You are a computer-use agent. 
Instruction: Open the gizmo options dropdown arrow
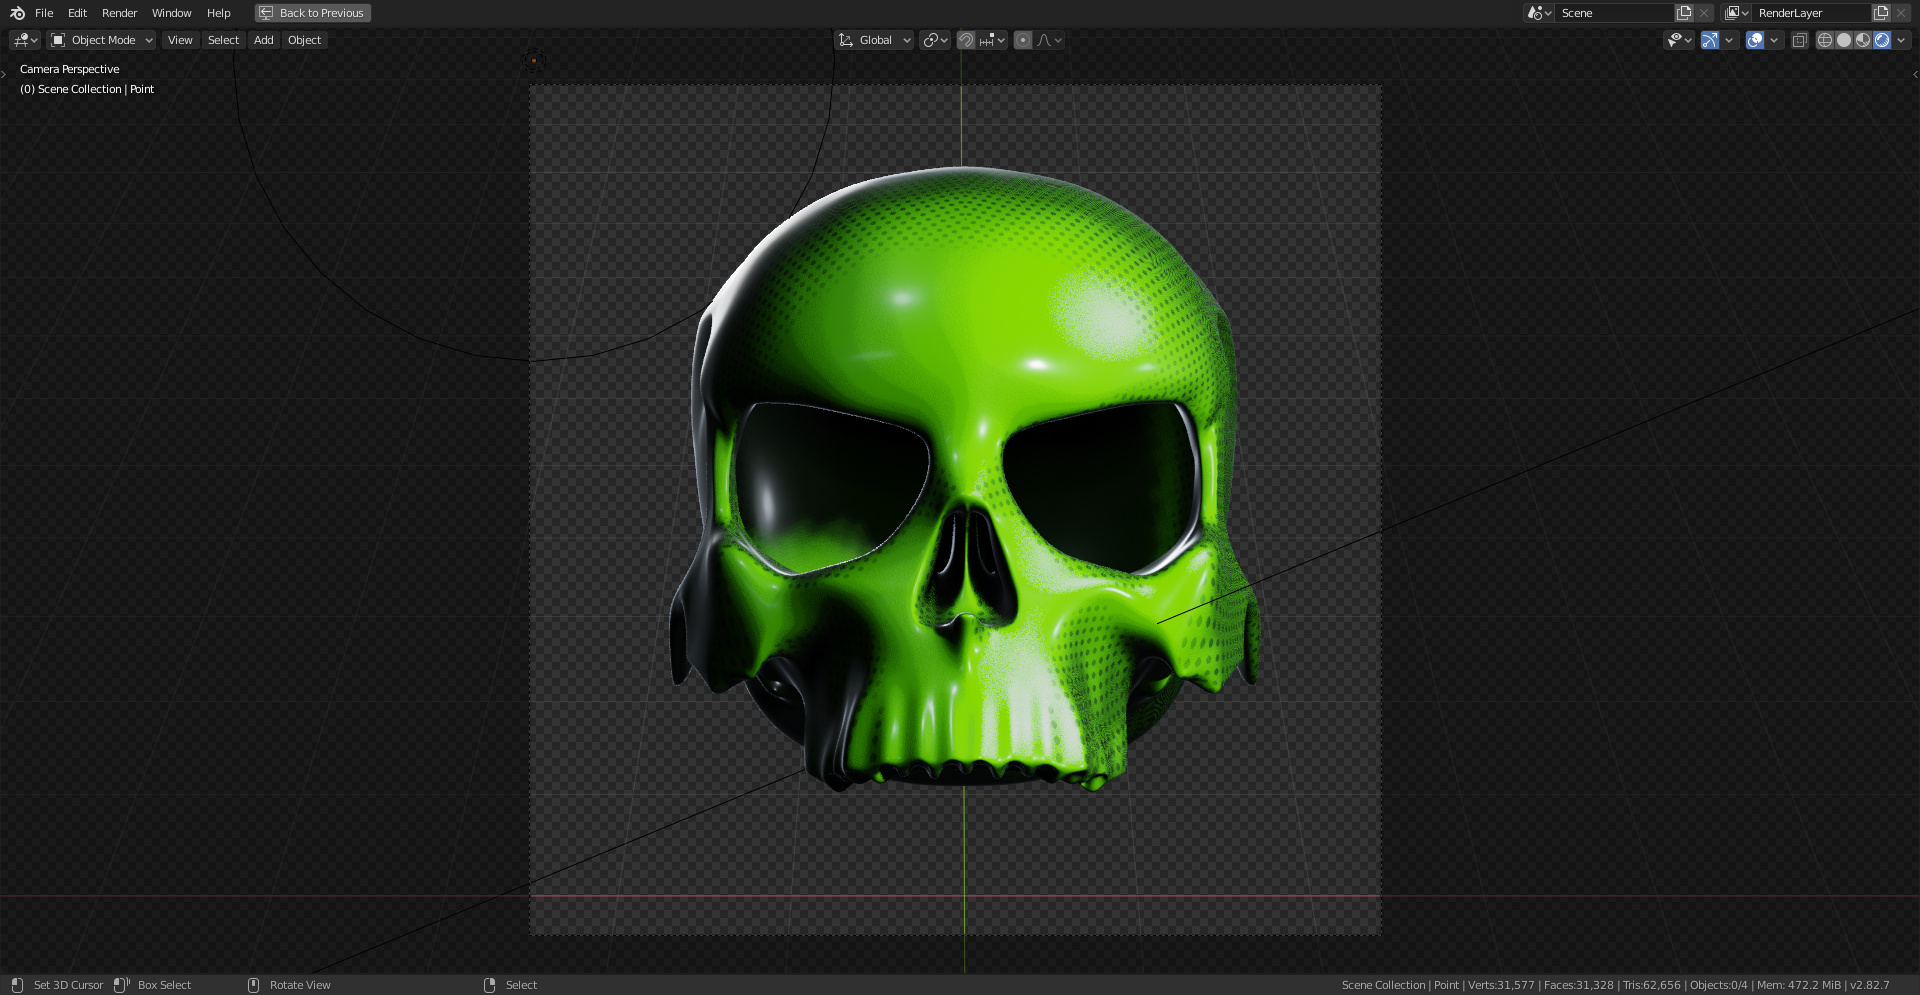tap(1729, 40)
